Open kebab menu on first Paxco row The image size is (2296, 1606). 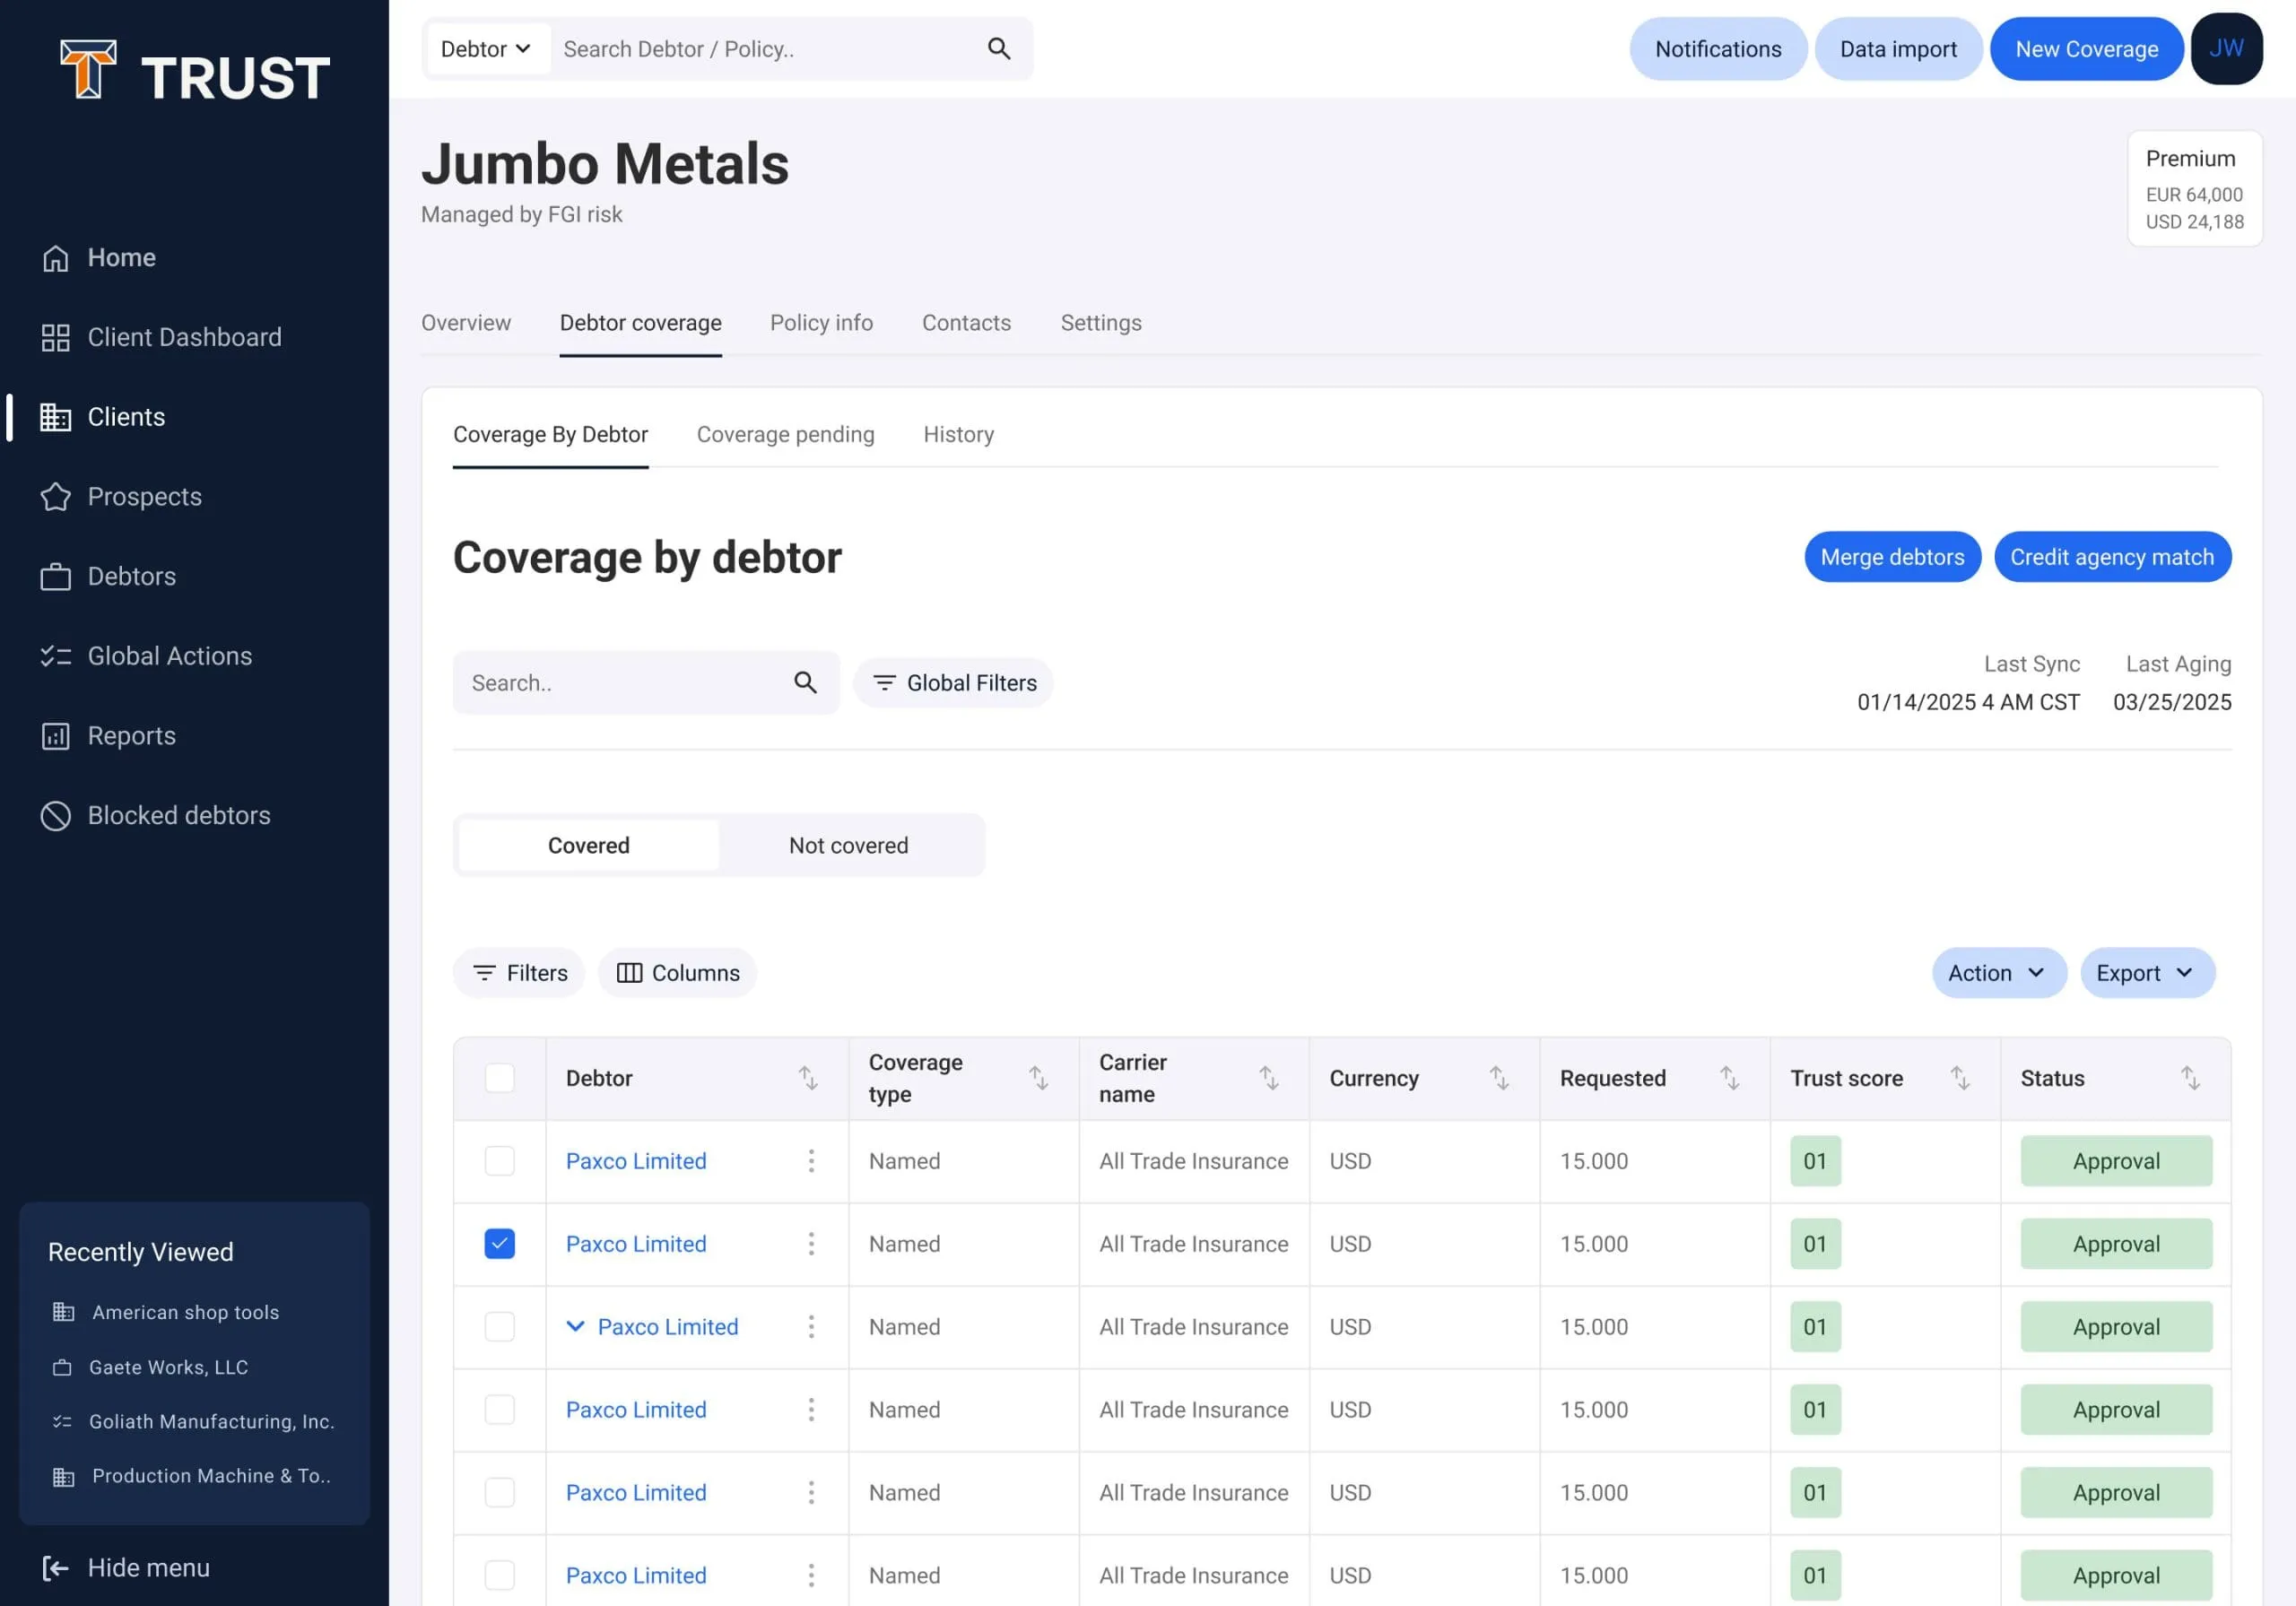tap(811, 1161)
